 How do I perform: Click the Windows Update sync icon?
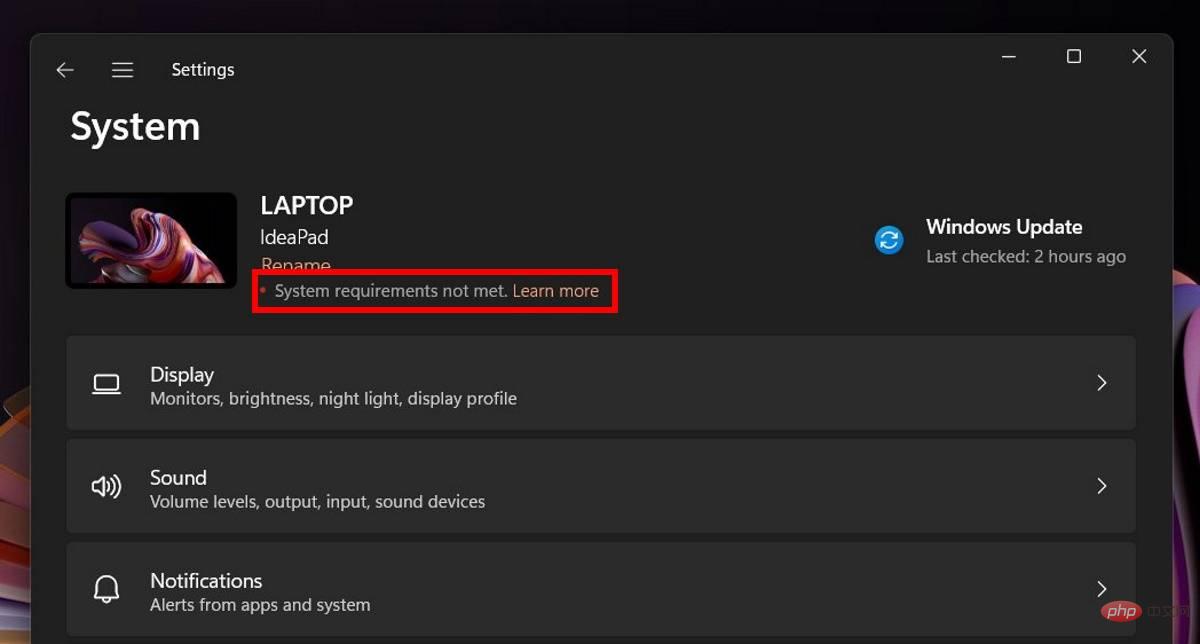click(889, 240)
